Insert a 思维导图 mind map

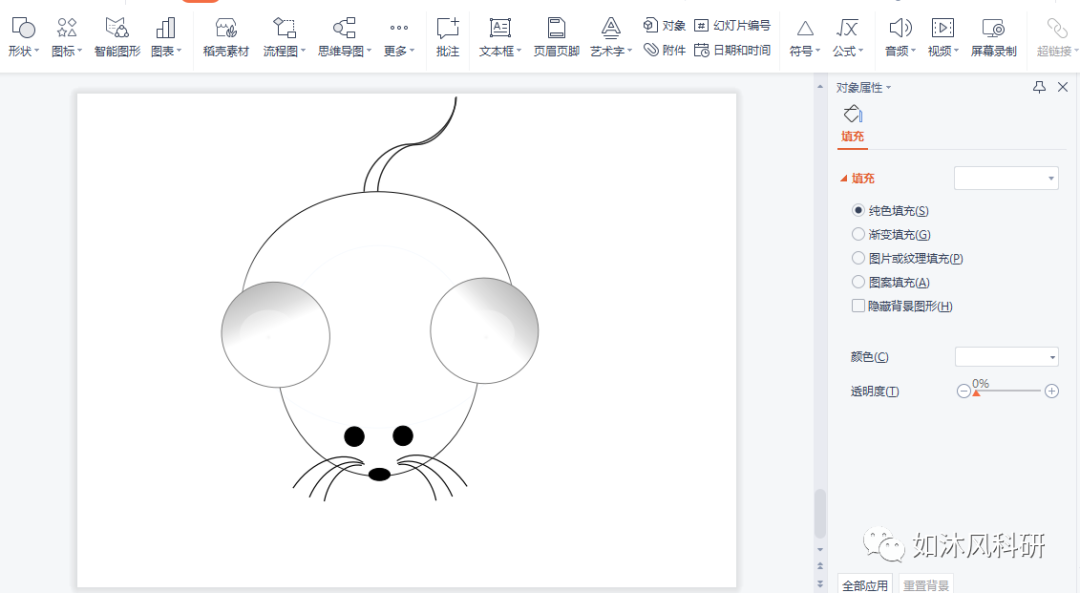[344, 37]
